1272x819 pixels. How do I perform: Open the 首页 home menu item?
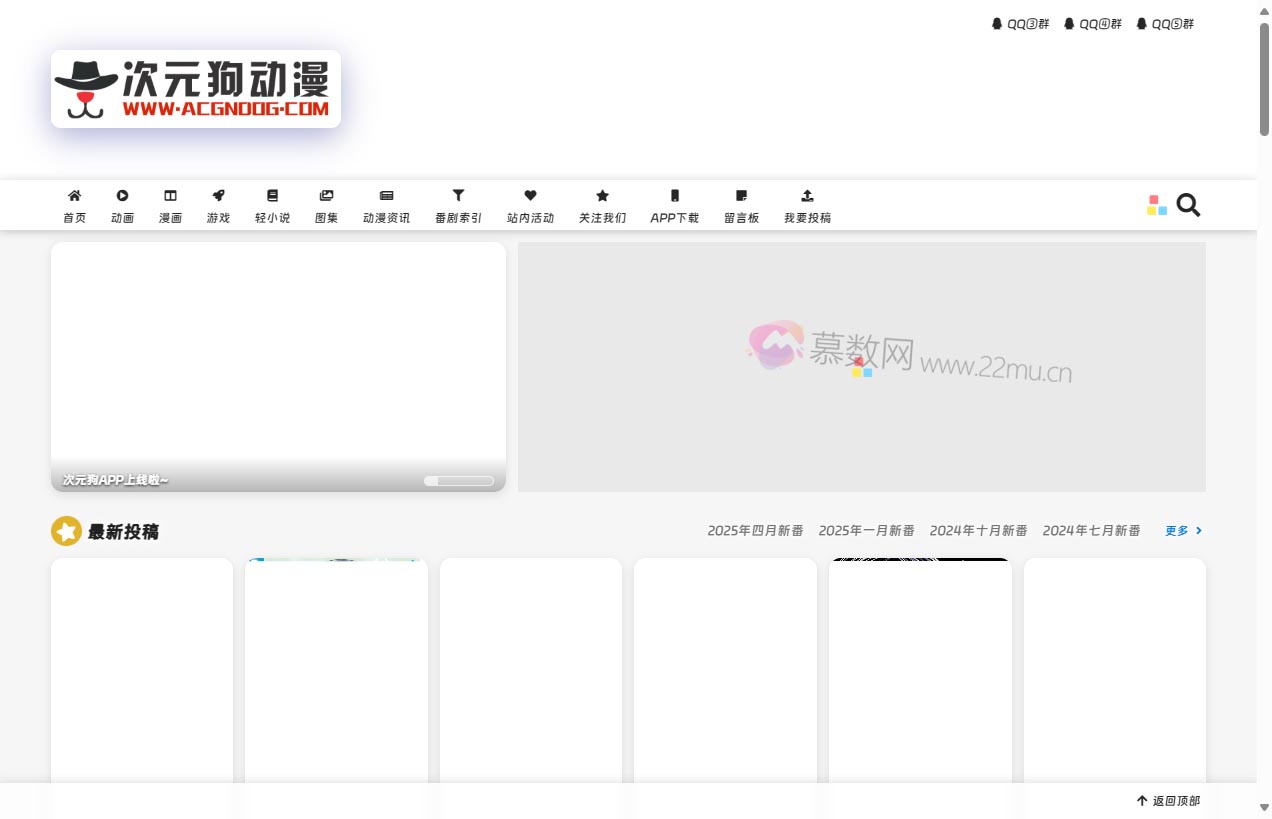(74, 205)
